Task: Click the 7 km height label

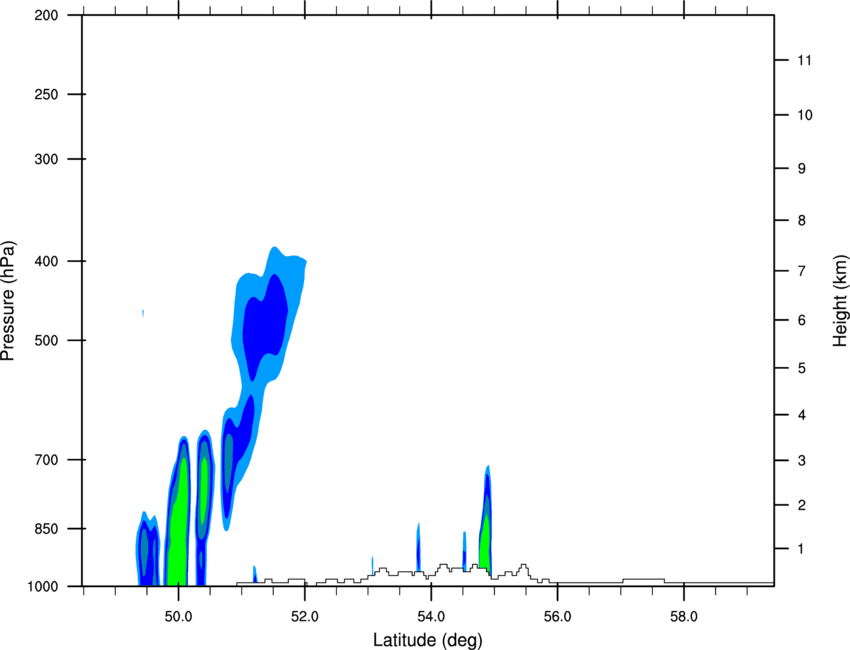Action: 802,271
